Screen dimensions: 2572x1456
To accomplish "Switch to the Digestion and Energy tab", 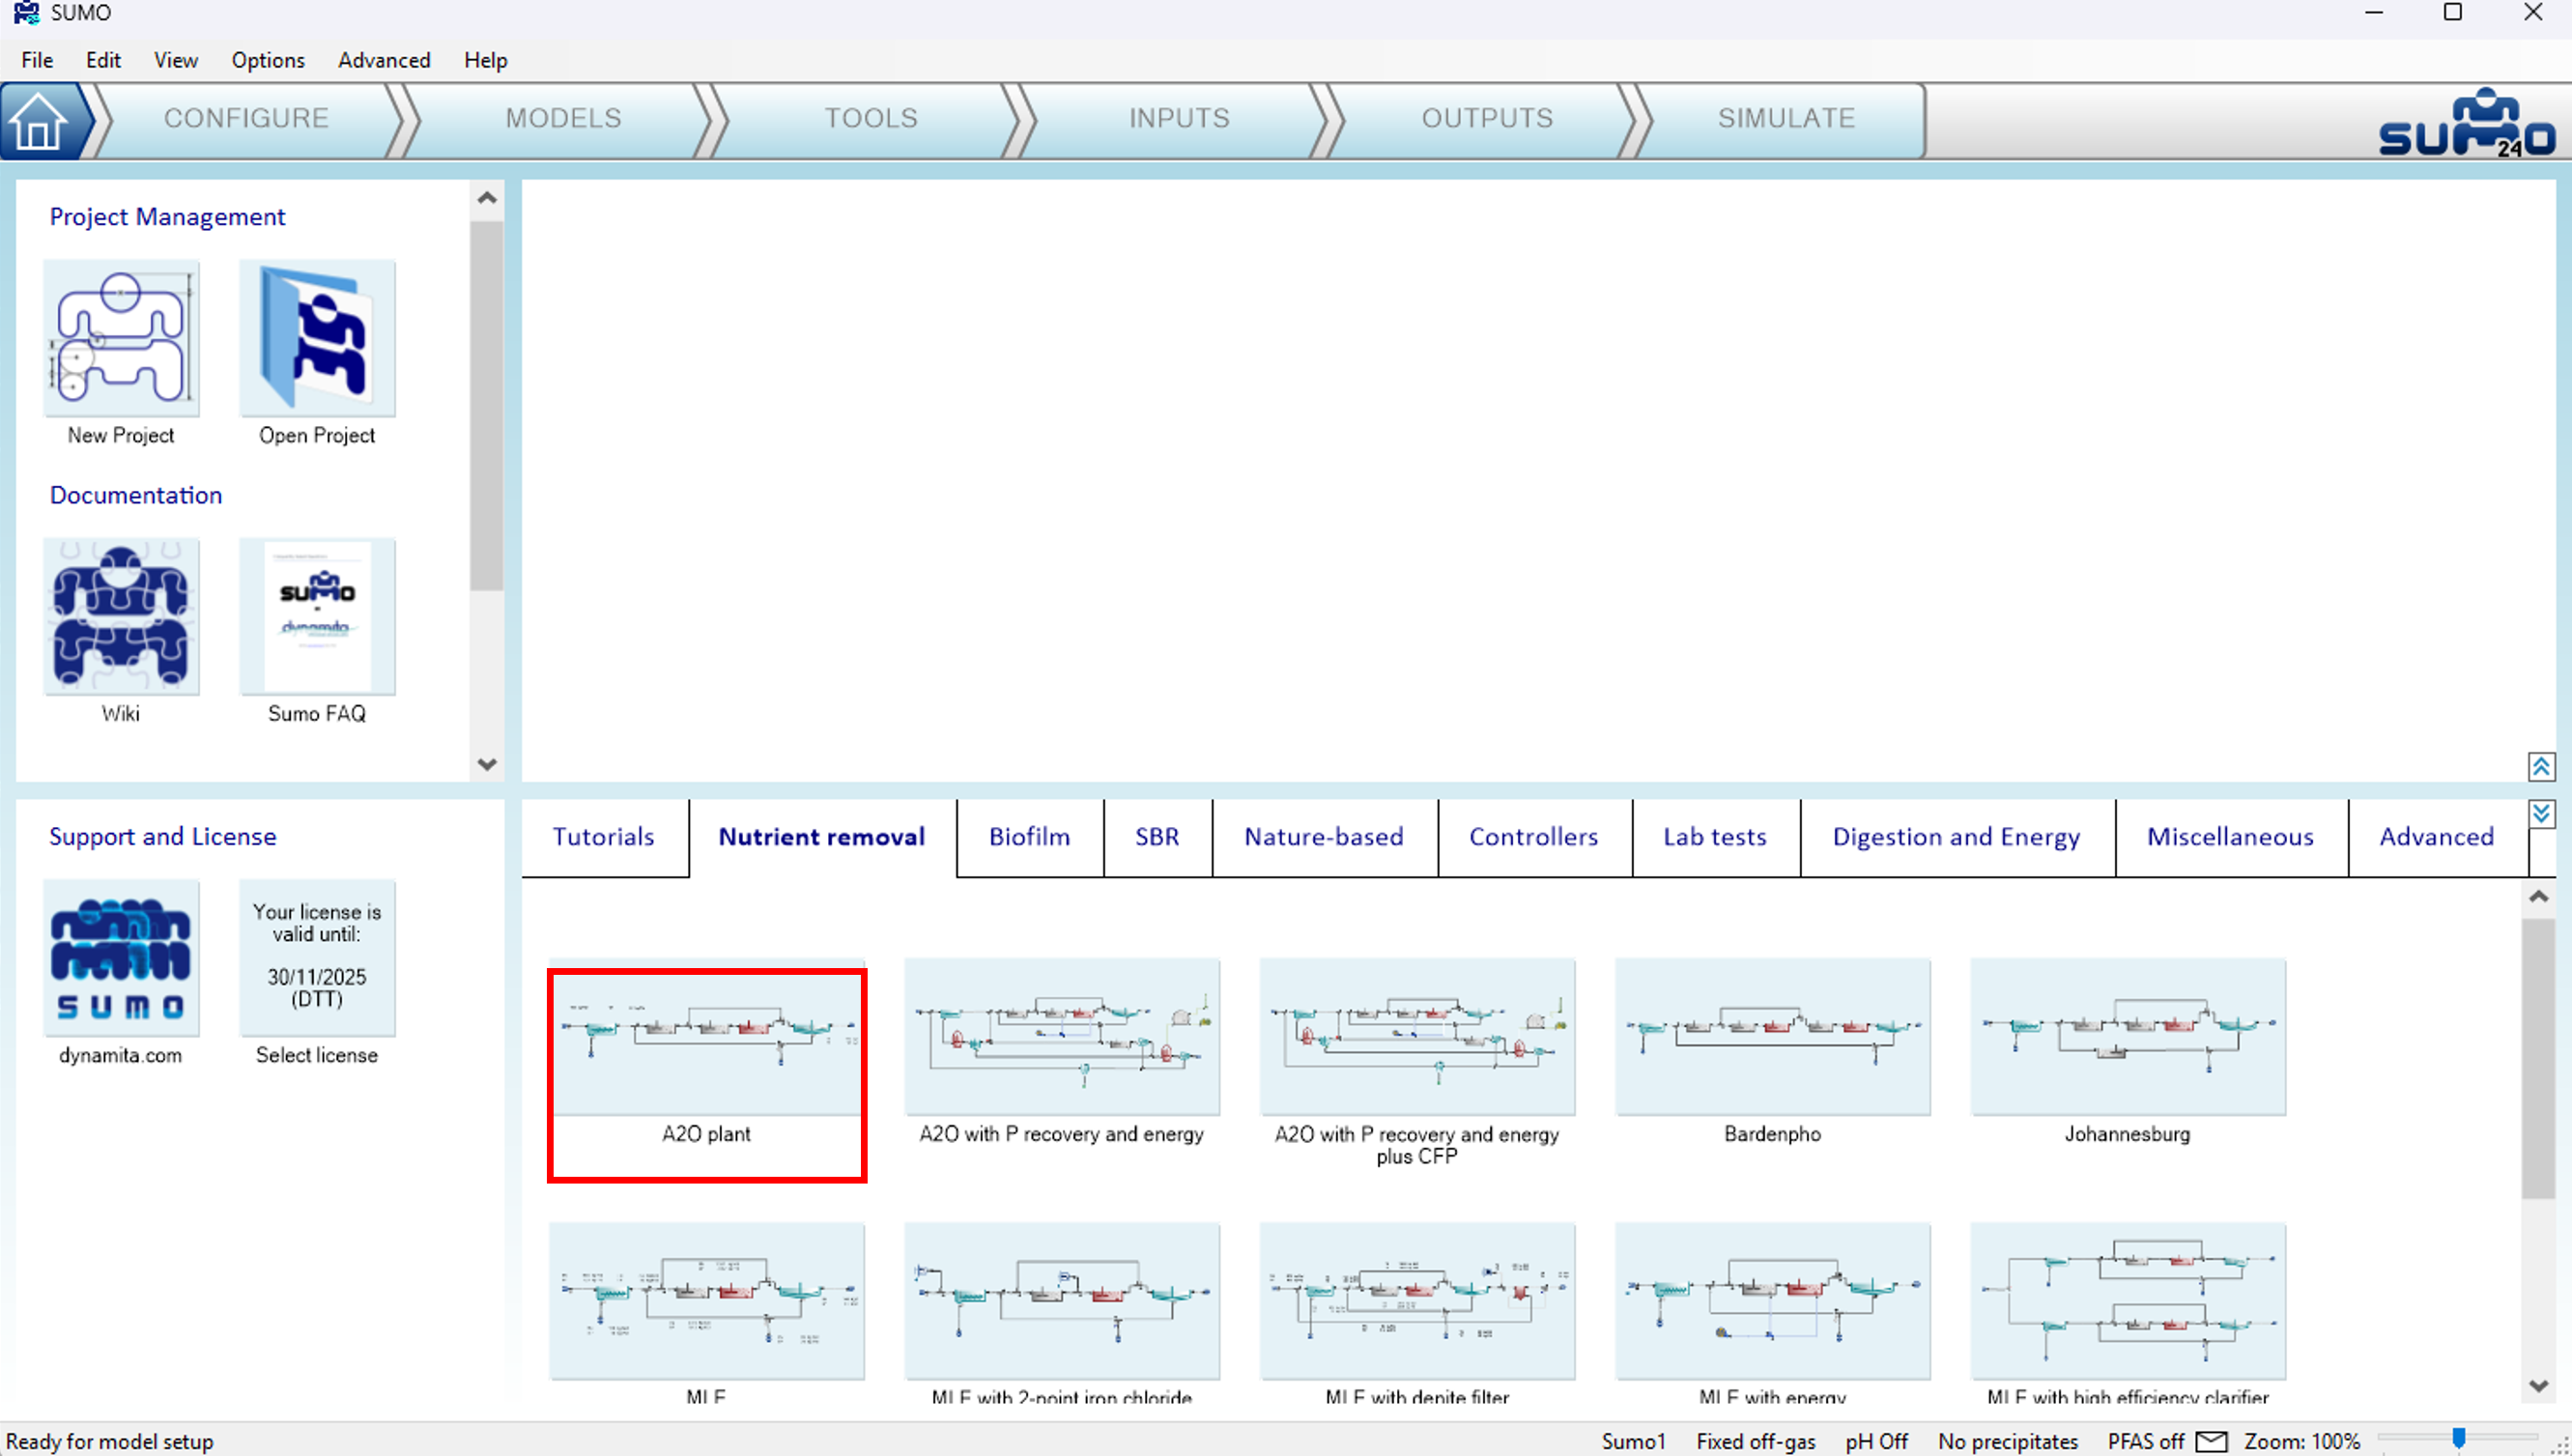I will coord(1955,836).
